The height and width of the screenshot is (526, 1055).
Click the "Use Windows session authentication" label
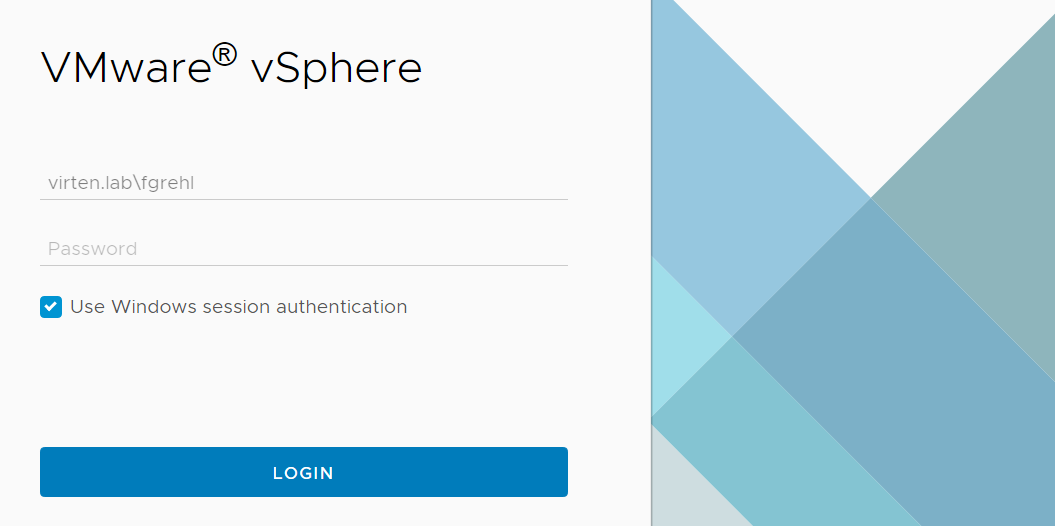point(238,307)
